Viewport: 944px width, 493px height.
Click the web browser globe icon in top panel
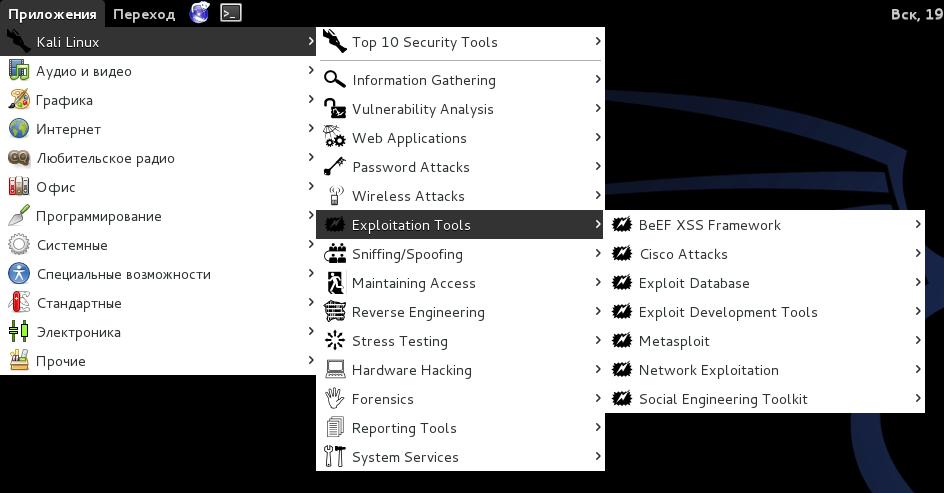click(199, 13)
